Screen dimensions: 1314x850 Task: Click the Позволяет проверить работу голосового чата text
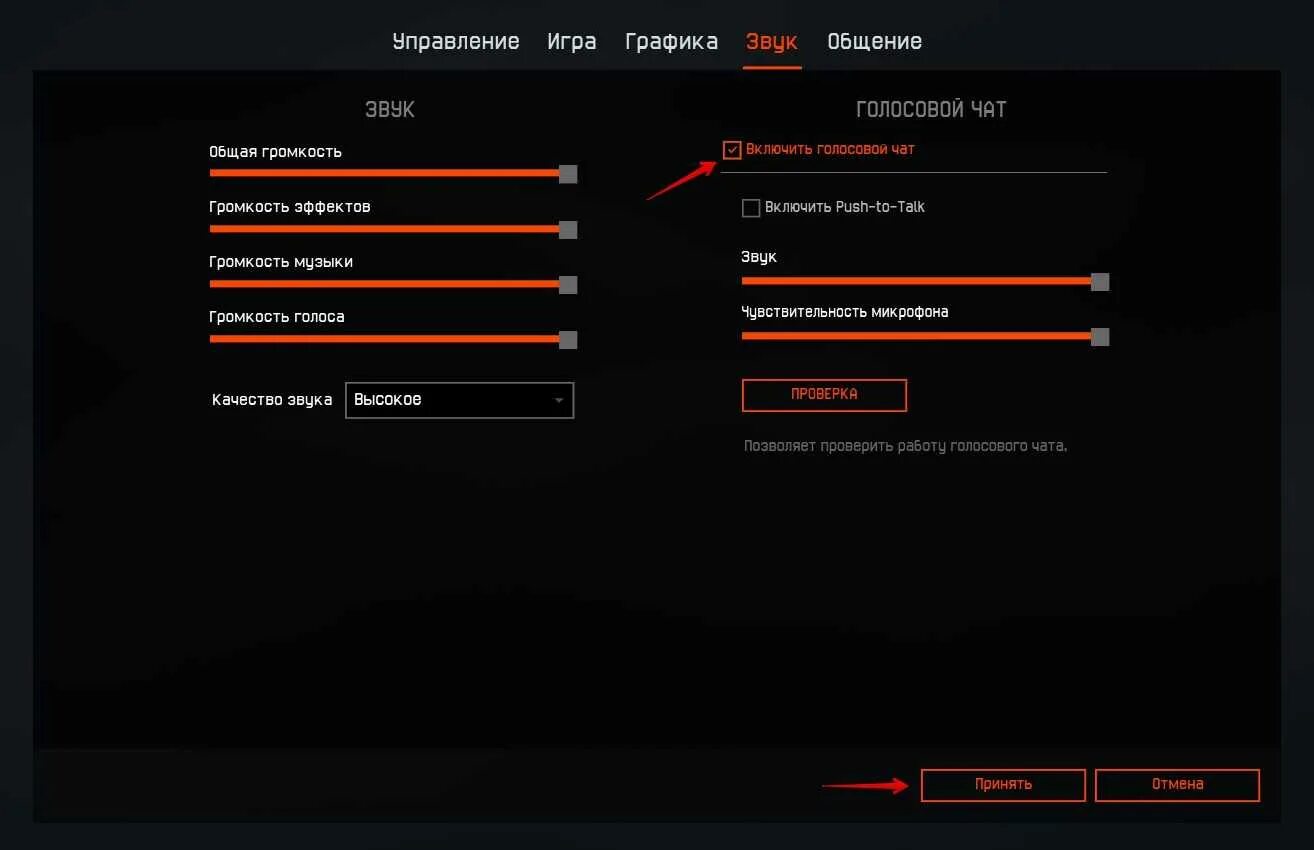point(905,446)
